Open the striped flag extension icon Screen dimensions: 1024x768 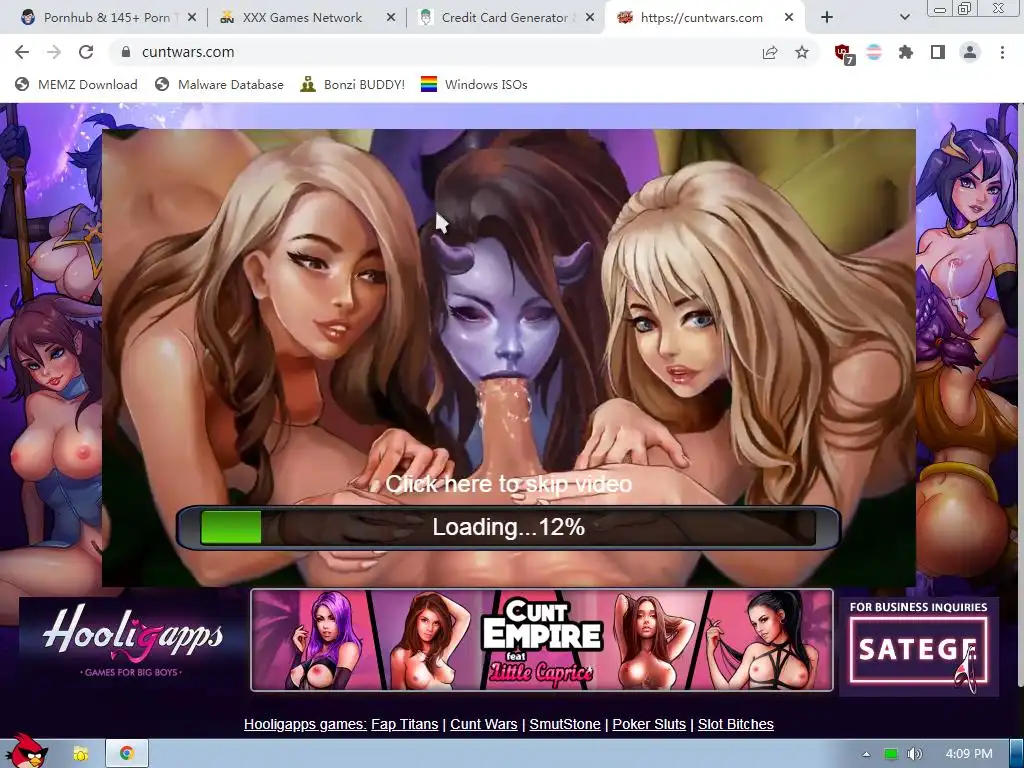point(874,52)
